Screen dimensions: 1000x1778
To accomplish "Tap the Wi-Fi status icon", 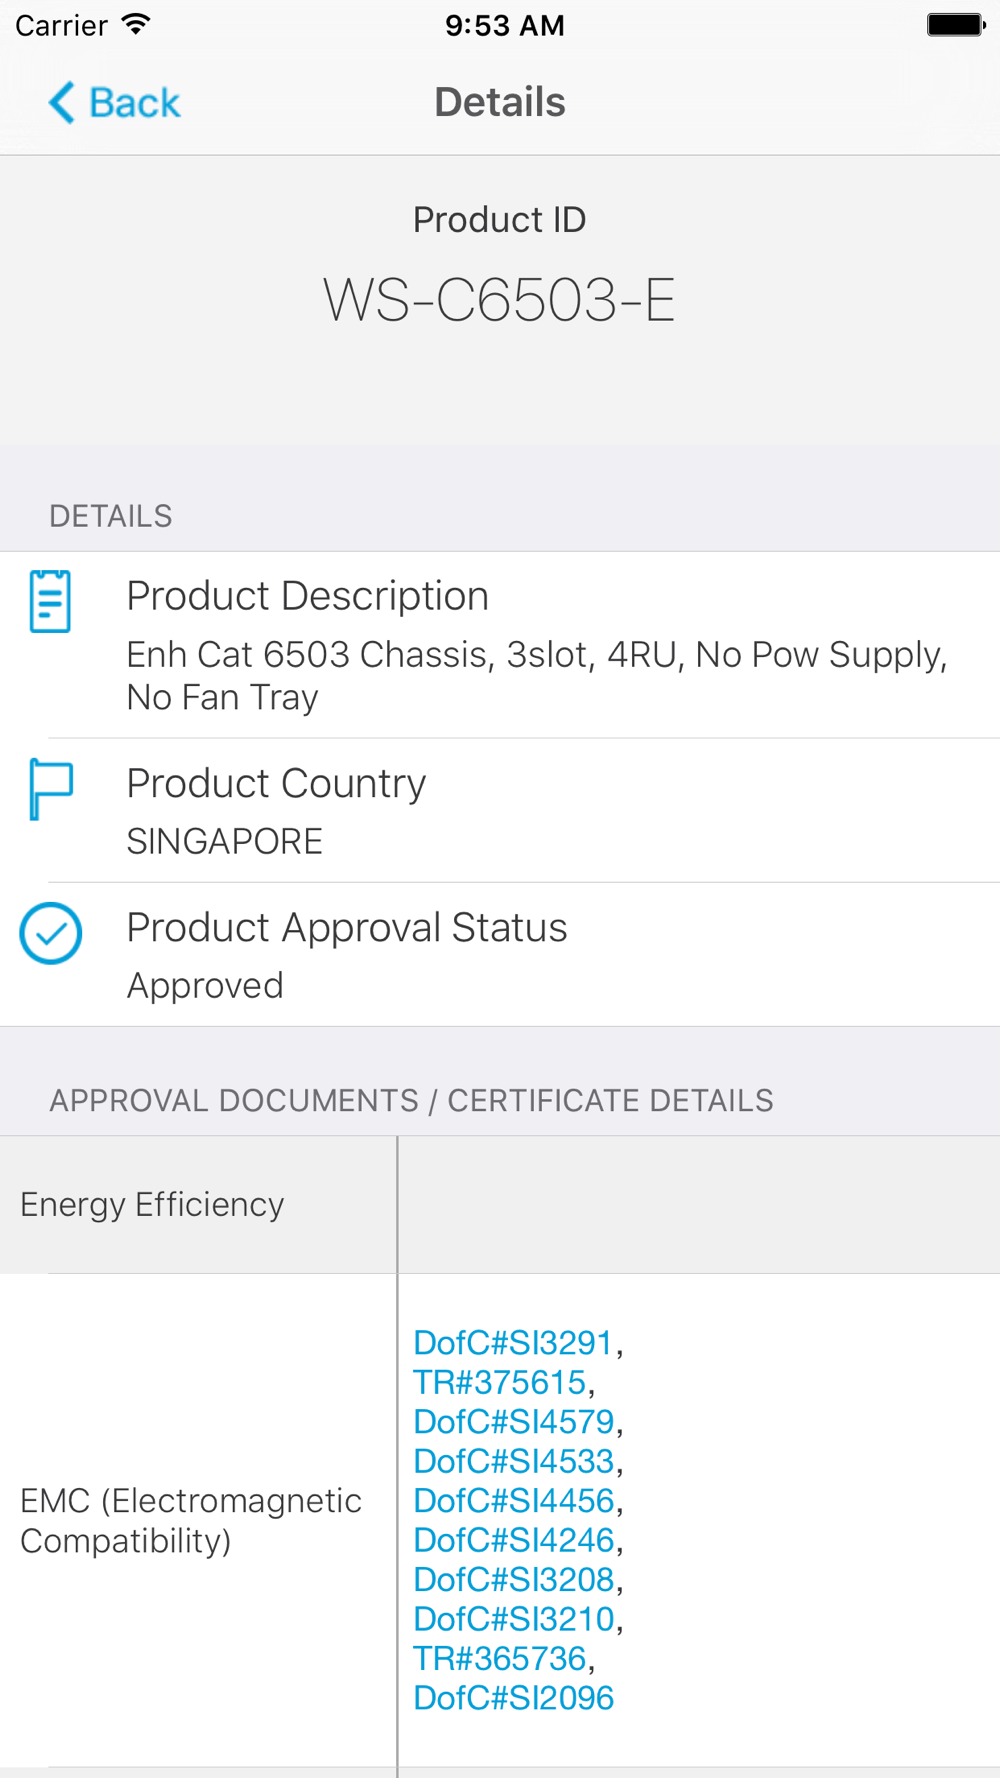I will pyautogui.click(x=135, y=24).
